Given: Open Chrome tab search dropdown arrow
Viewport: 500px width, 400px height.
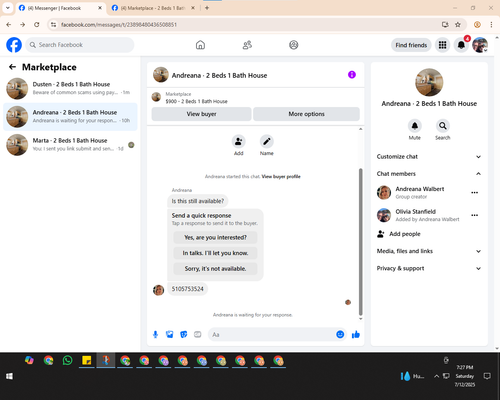Looking at the screenshot, I should [8, 8].
